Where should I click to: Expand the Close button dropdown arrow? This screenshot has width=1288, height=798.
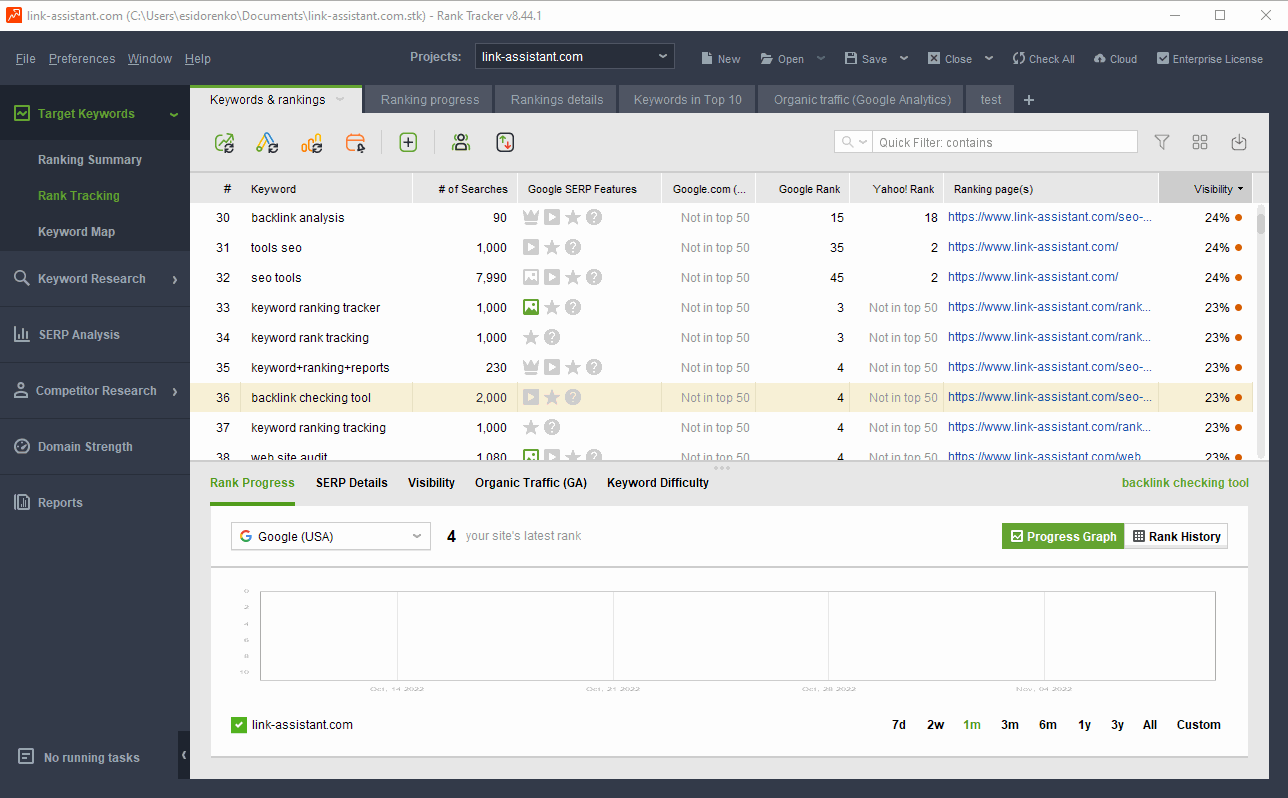click(989, 59)
